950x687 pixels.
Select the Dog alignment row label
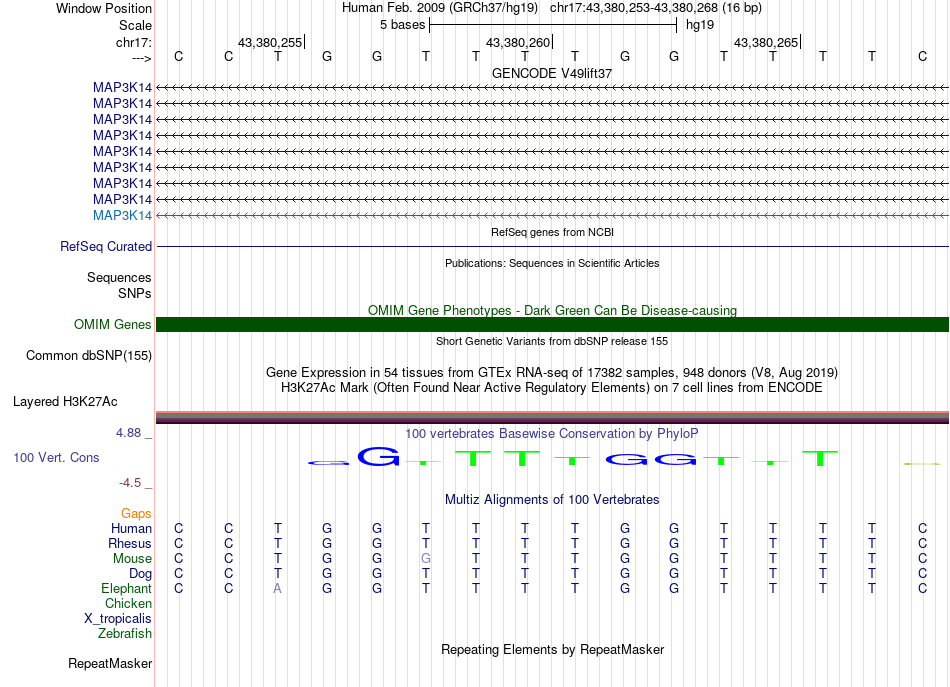(141, 574)
